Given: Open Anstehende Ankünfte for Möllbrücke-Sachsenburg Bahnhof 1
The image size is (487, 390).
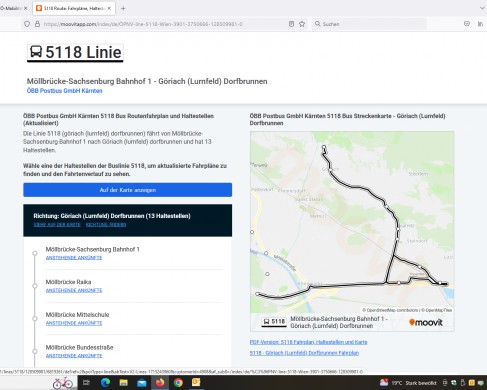Looking at the screenshot, I should (x=74, y=258).
